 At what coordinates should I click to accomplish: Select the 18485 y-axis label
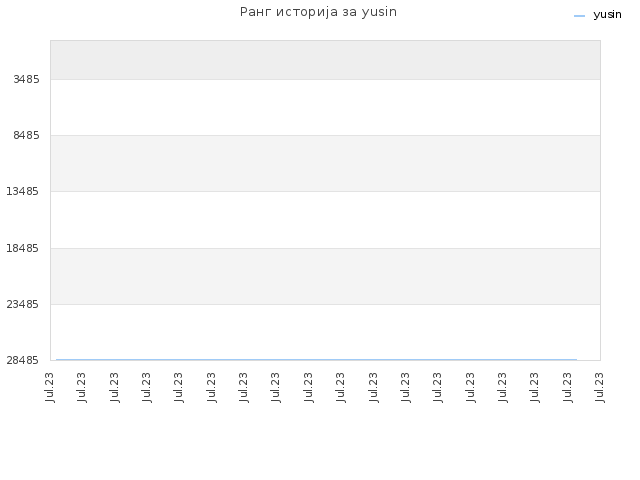(22, 248)
